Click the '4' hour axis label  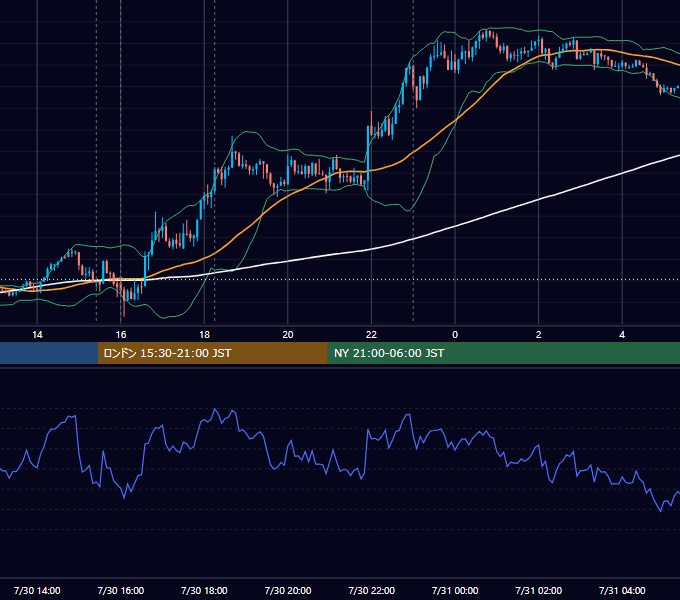click(x=622, y=335)
